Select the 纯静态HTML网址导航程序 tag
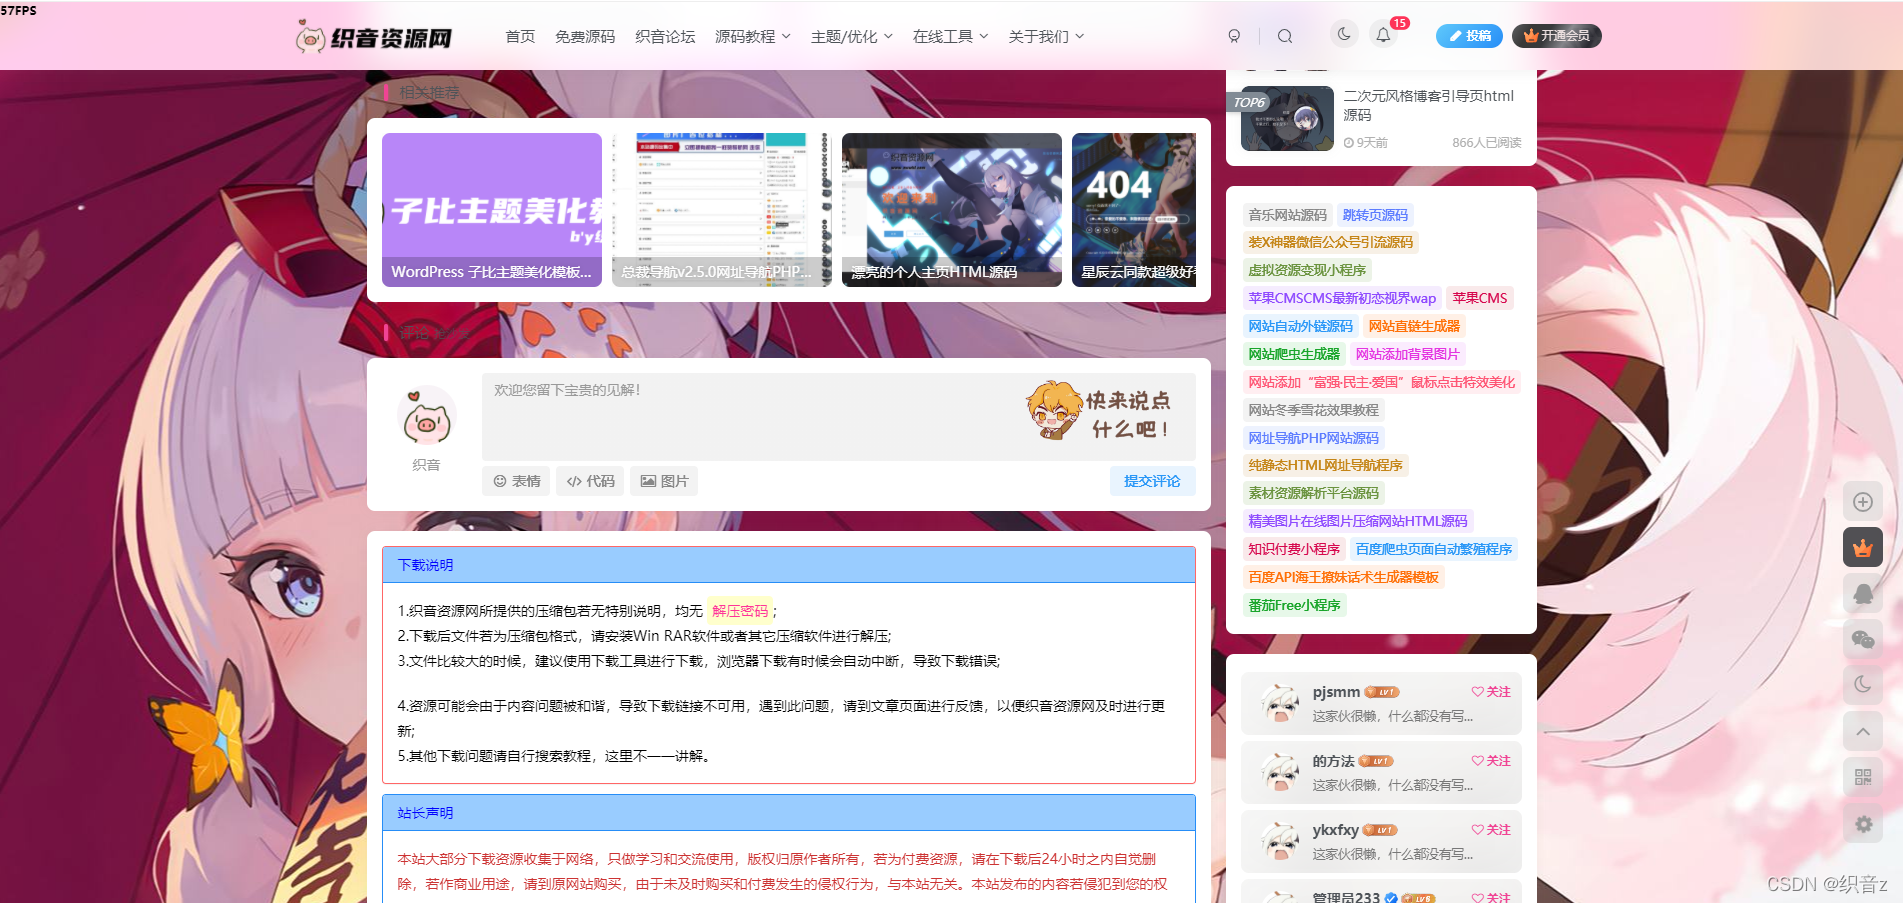 (1325, 465)
